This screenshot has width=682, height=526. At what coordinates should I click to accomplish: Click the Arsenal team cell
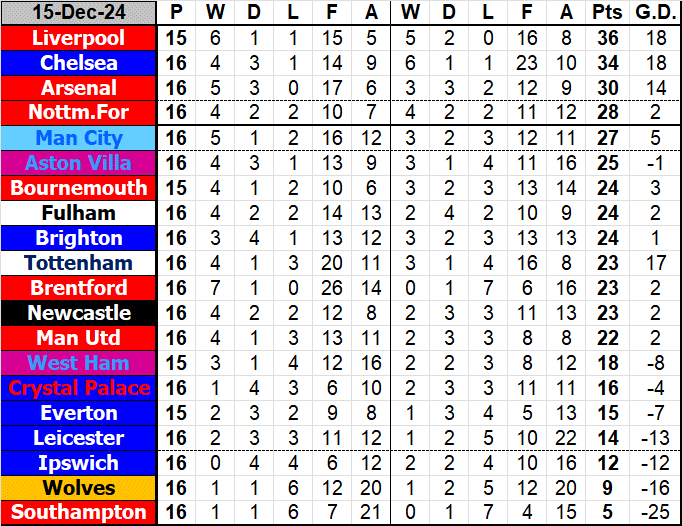(79, 88)
